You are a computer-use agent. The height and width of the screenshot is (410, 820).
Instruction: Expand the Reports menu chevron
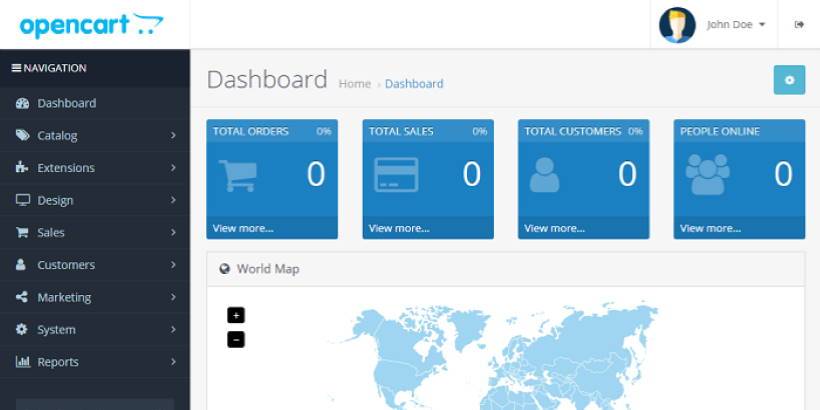(x=173, y=362)
